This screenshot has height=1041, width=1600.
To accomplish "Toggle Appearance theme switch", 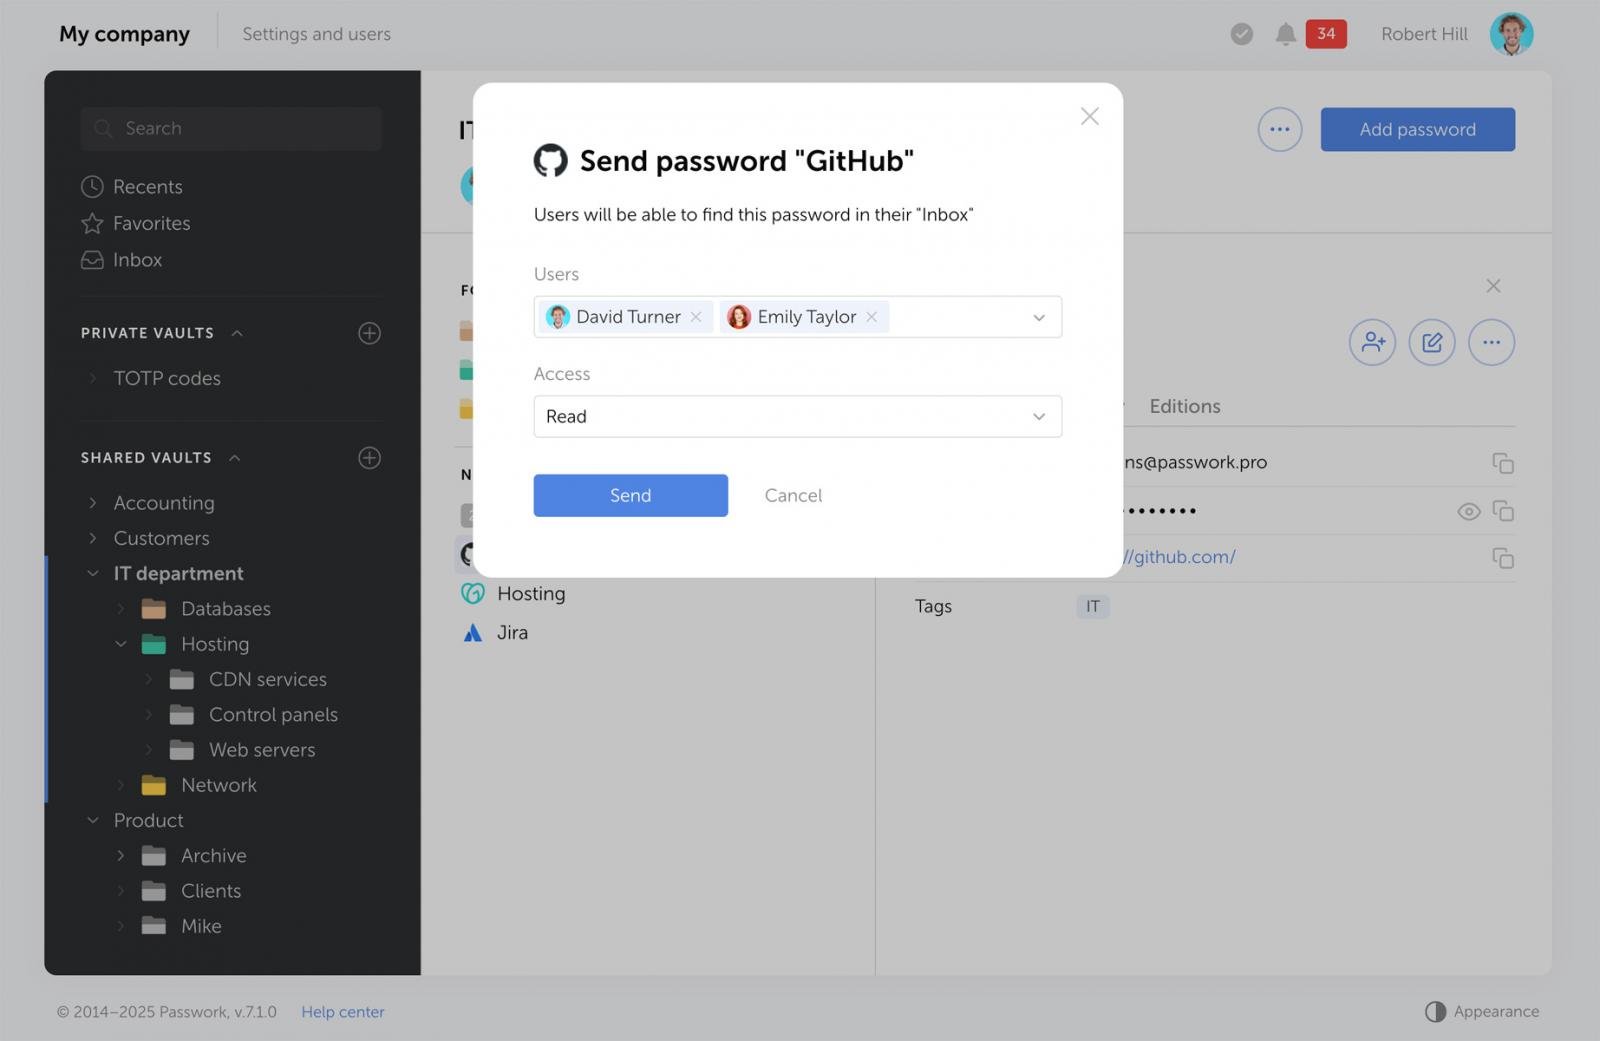I will [1435, 1011].
